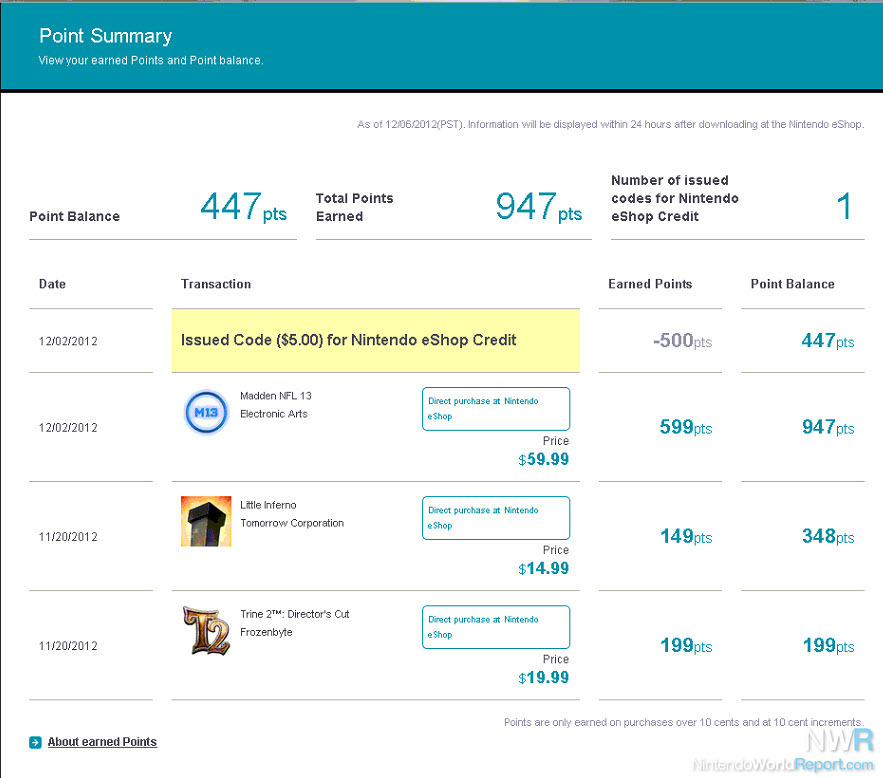The height and width of the screenshot is (778, 883).
Task: Click the Number of issued codes label
Action: 675,198
